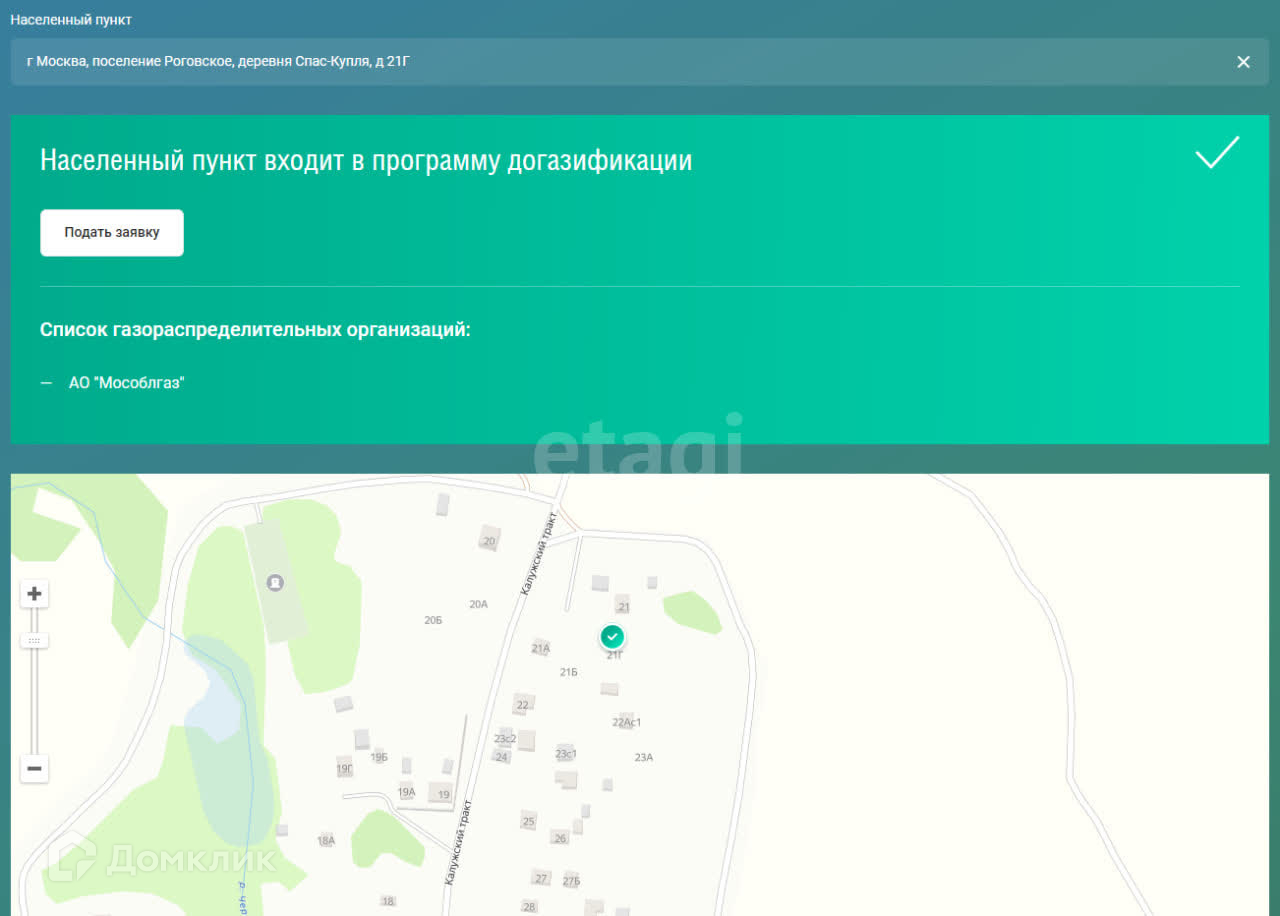This screenshot has height=916, width=1280.
Task: Click house label 21Б on the map
Action: click(568, 672)
